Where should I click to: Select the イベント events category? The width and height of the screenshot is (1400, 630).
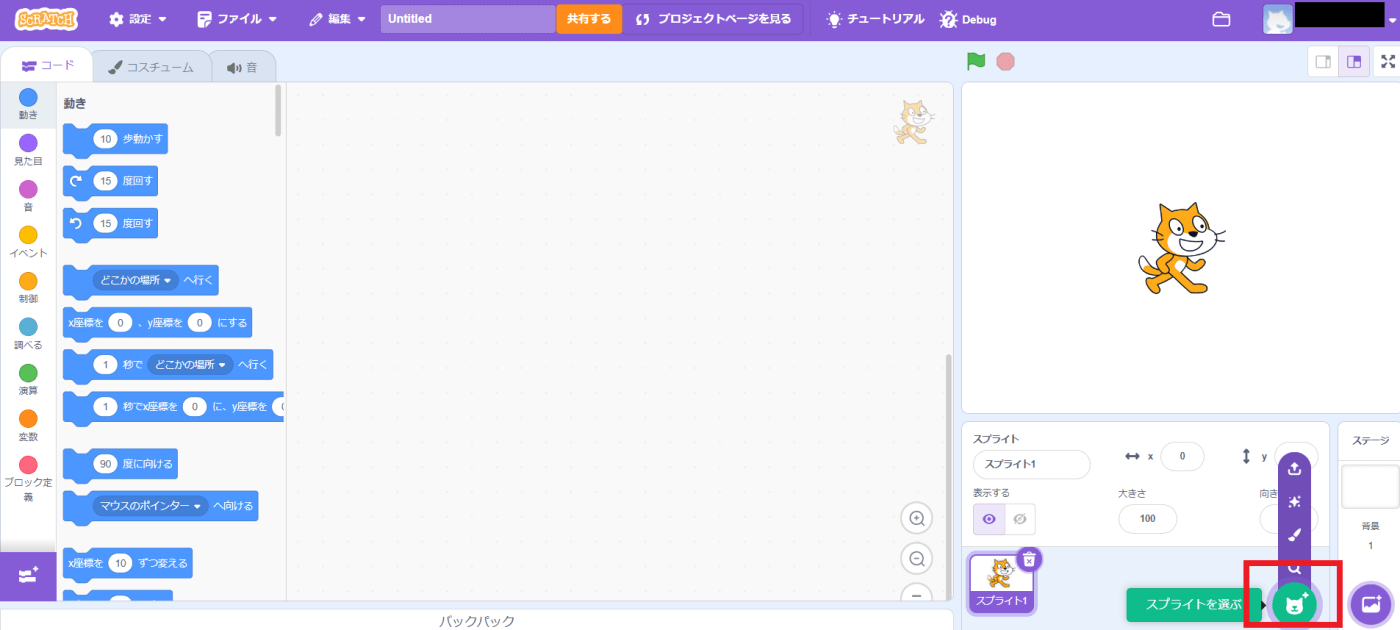pyautogui.click(x=28, y=242)
